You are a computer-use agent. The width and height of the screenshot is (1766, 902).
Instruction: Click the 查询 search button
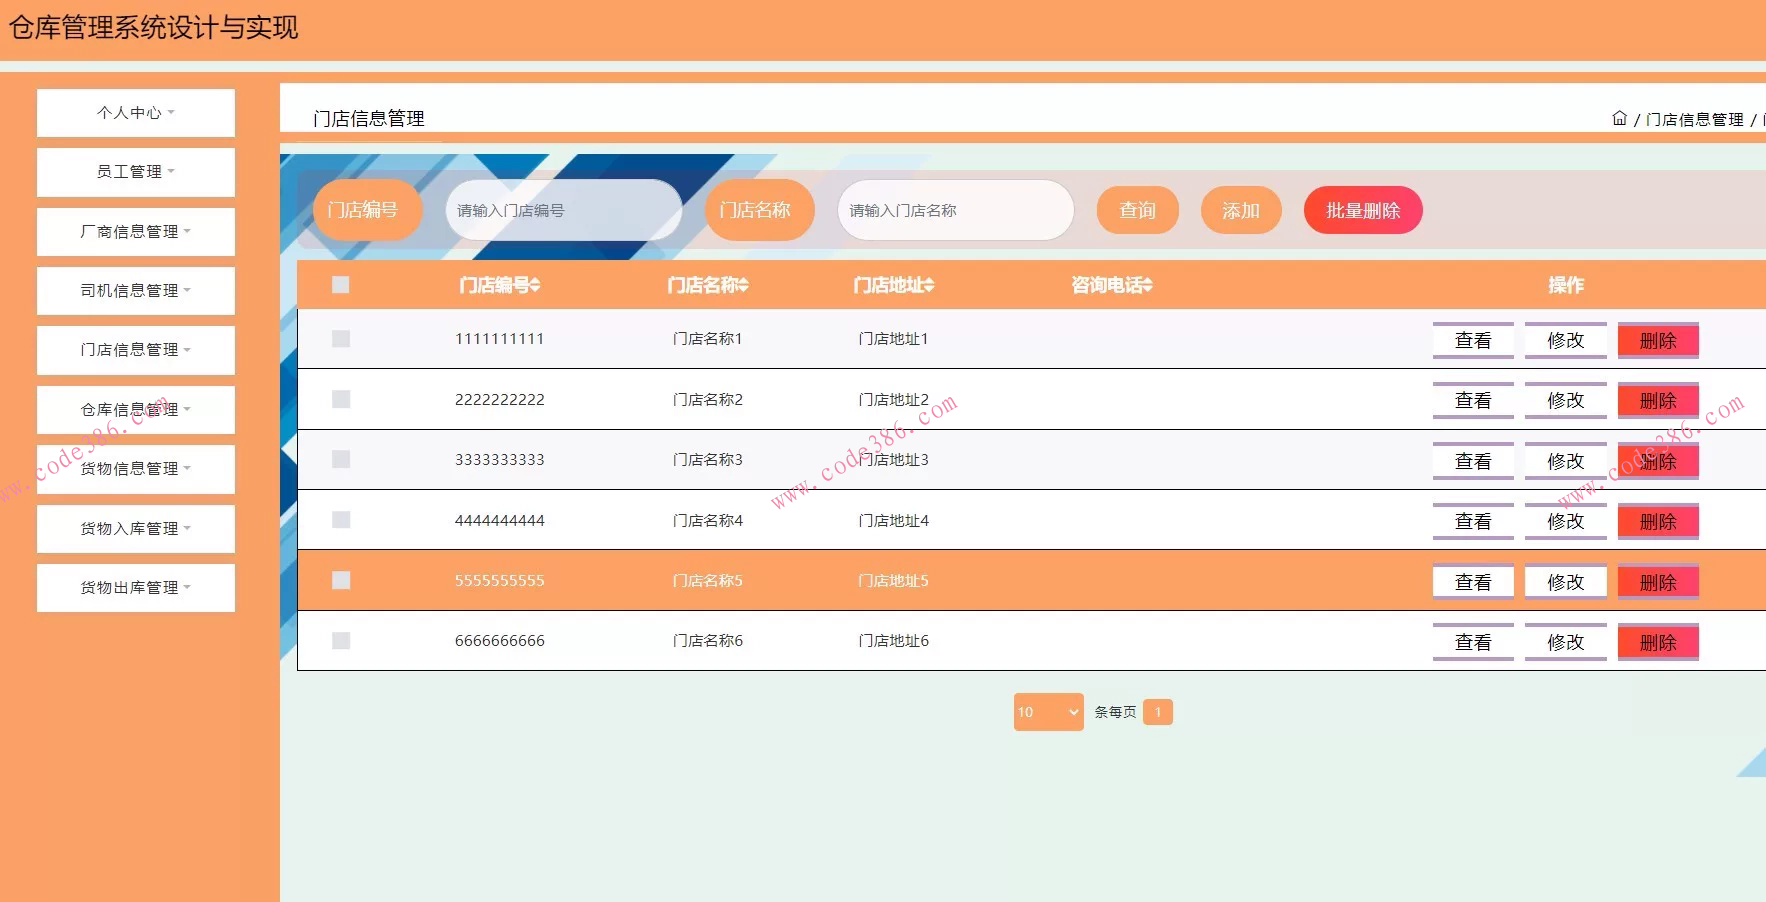[1137, 210]
